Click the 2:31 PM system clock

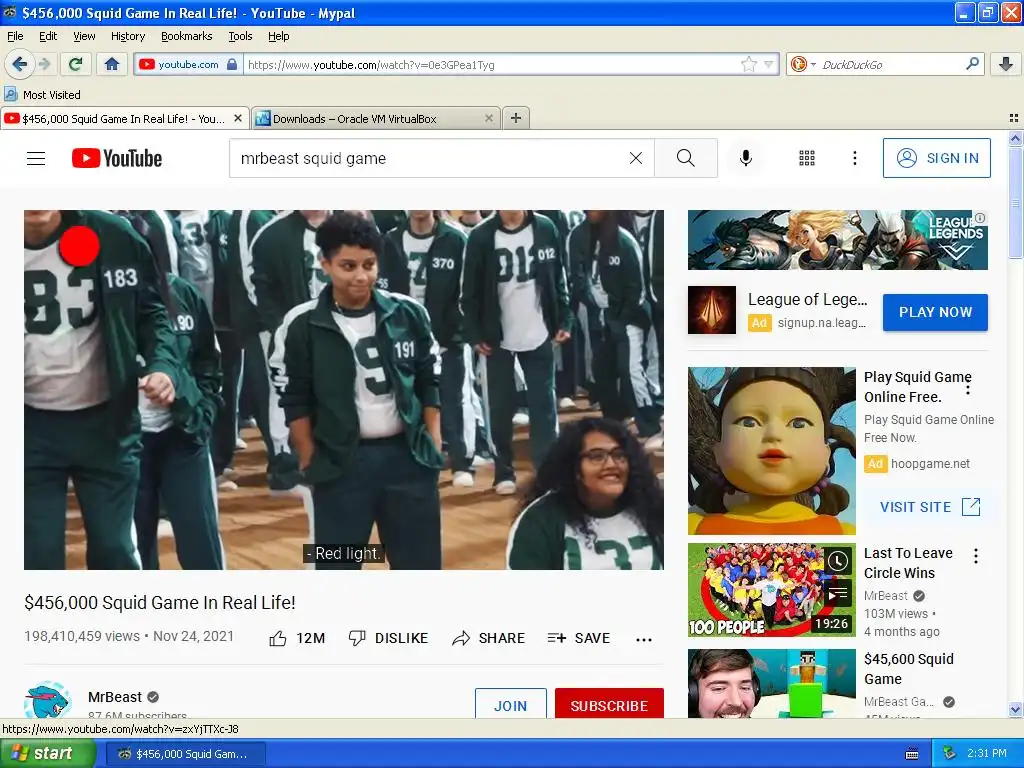pyautogui.click(x=987, y=754)
